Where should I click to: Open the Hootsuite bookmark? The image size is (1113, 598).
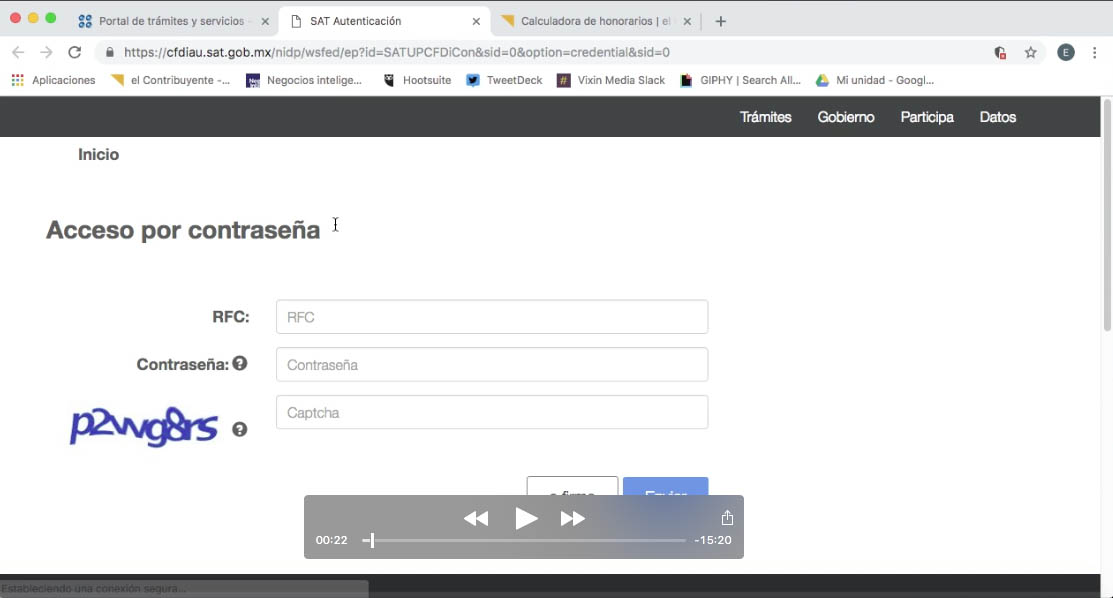418,80
